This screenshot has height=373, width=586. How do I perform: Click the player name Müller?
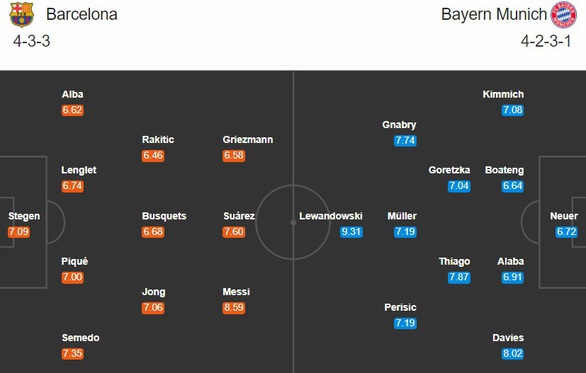(402, 216)
